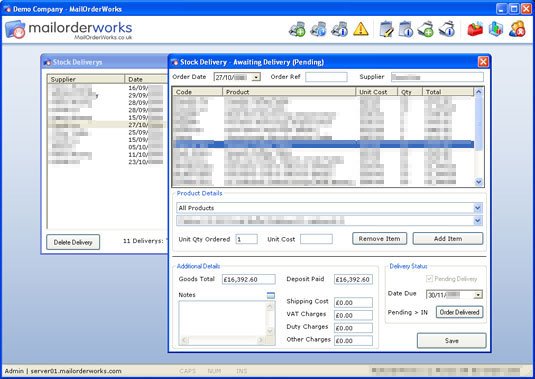Sort items by the Code column header
Viewport: 535px width, 379px height.
pyautogui.click(x=198, y=92)
